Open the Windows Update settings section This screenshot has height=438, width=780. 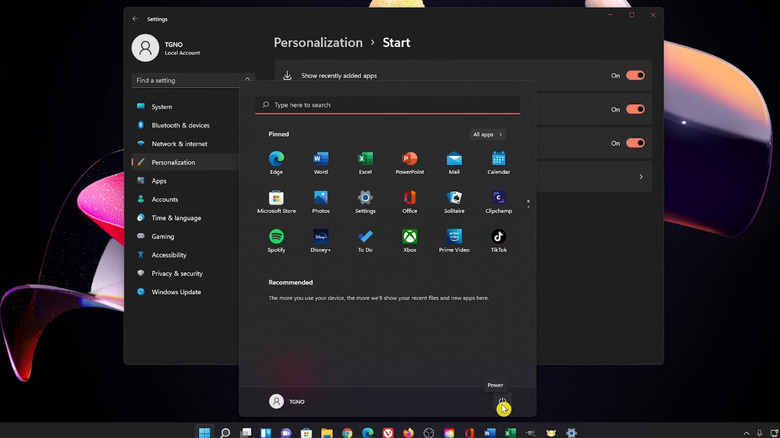coord(176,292)
